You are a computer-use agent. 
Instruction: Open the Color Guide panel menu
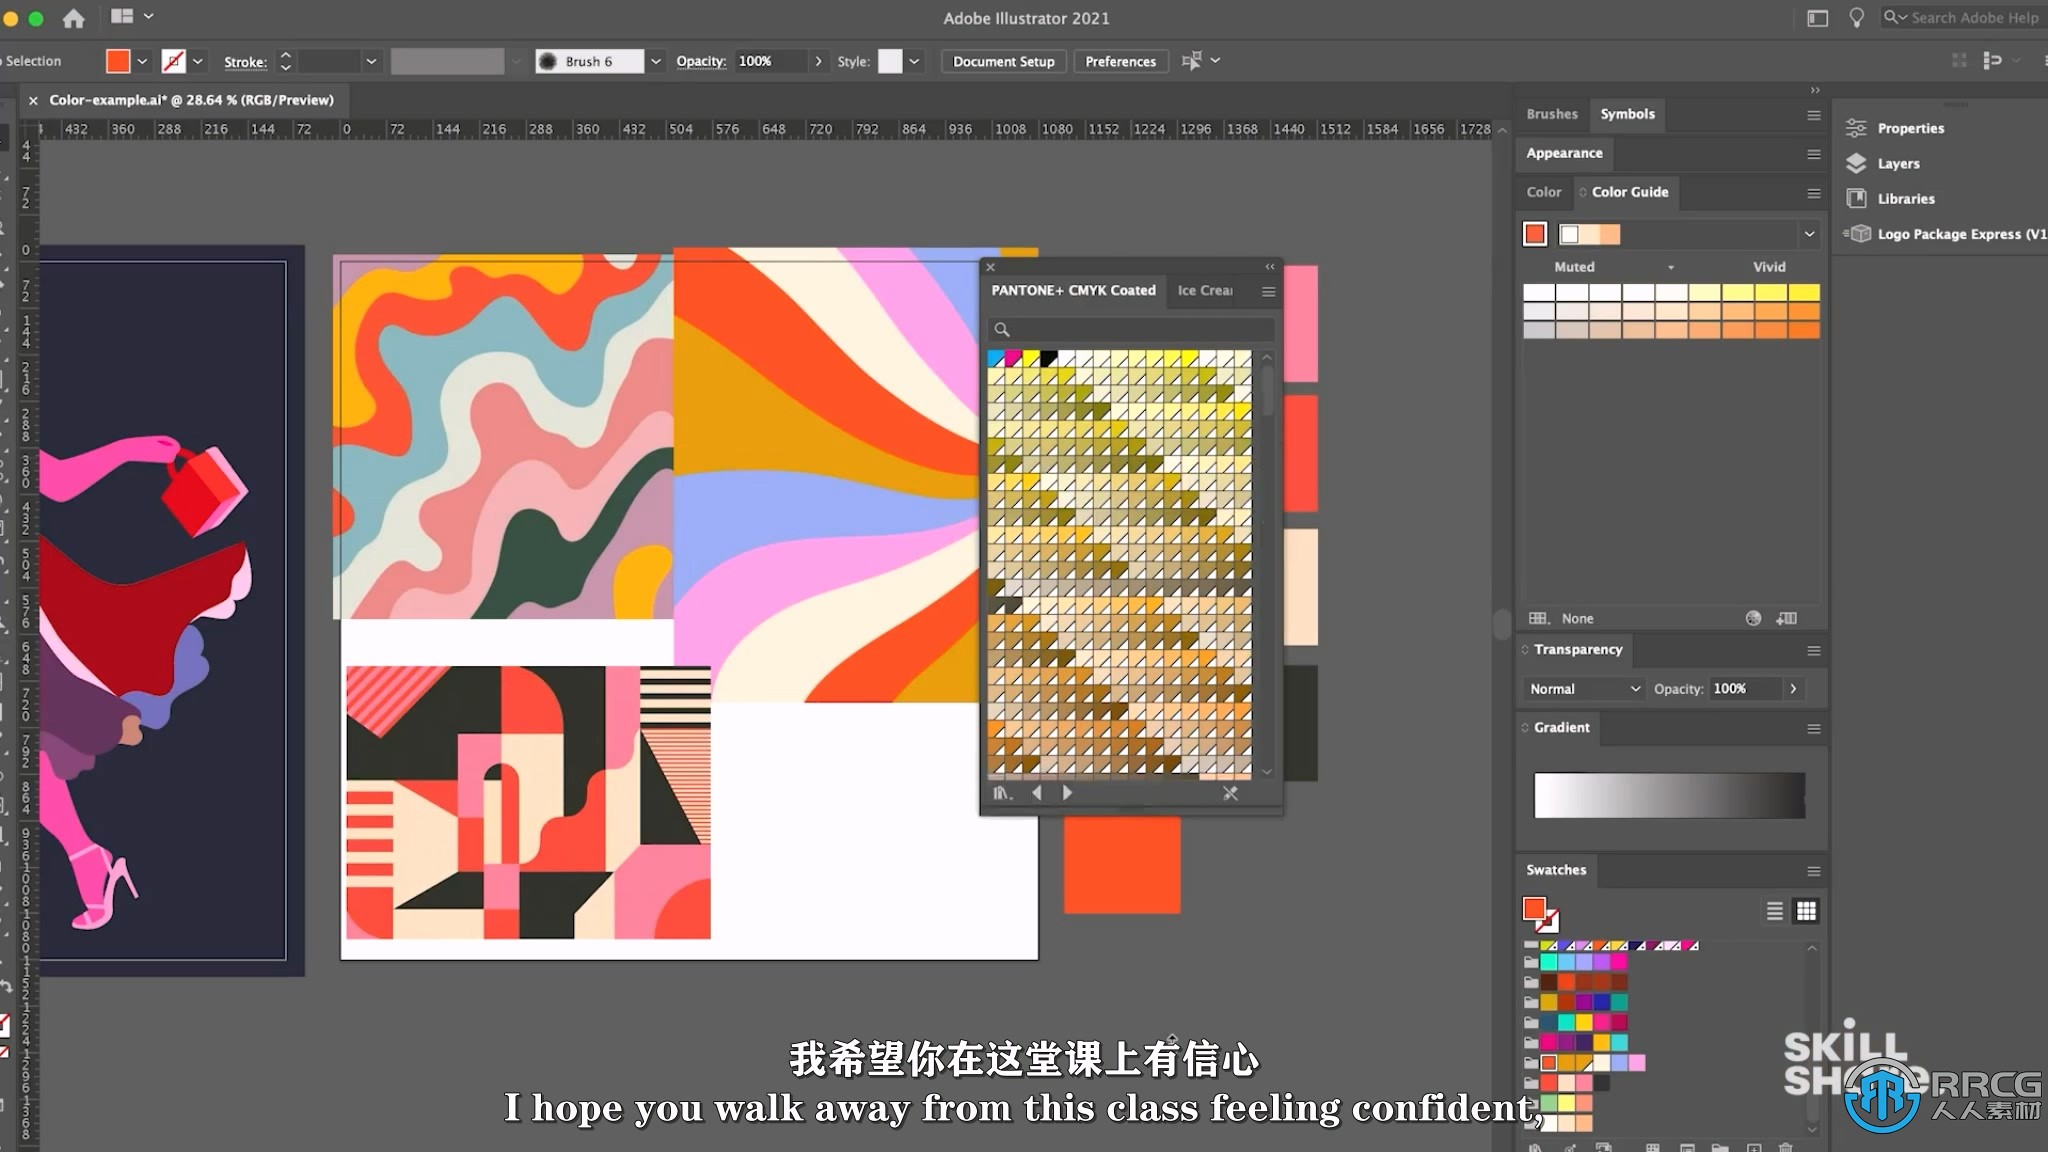[1813, 193]
